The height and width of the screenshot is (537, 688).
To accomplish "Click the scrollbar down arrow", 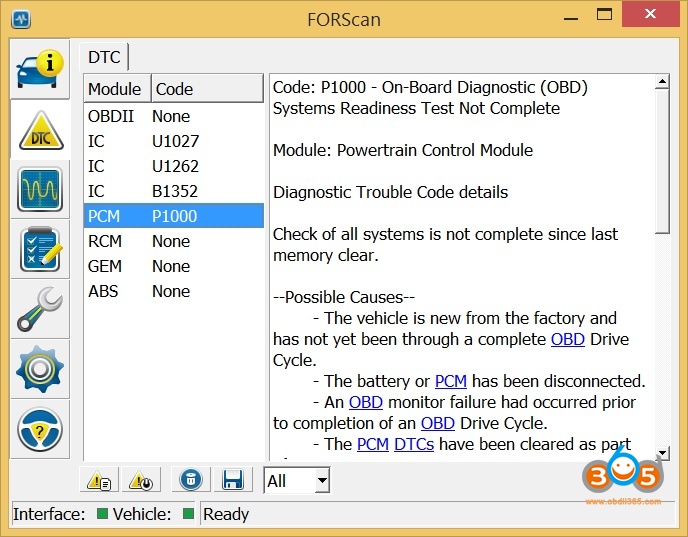I will (662, 453).
